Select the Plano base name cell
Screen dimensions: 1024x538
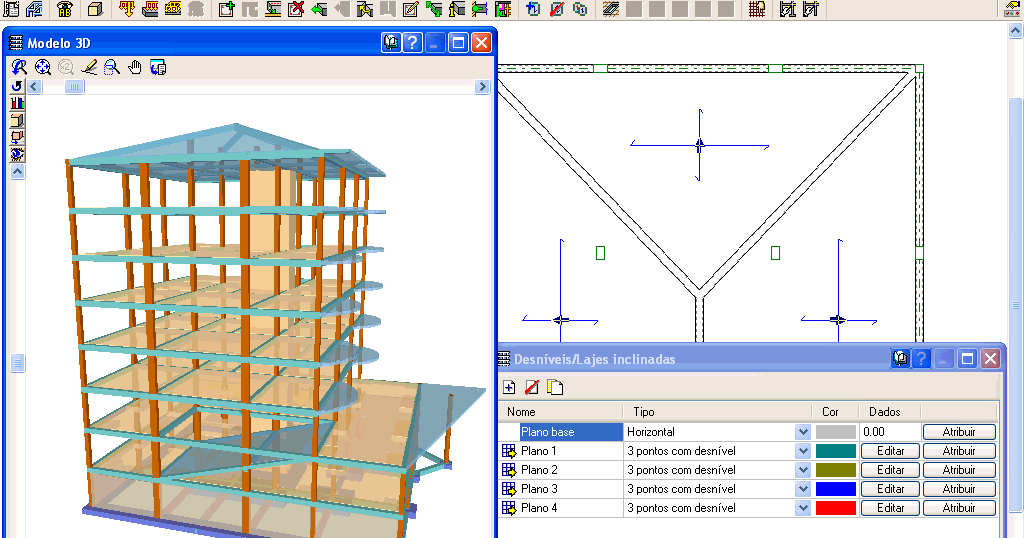(571, 432)
